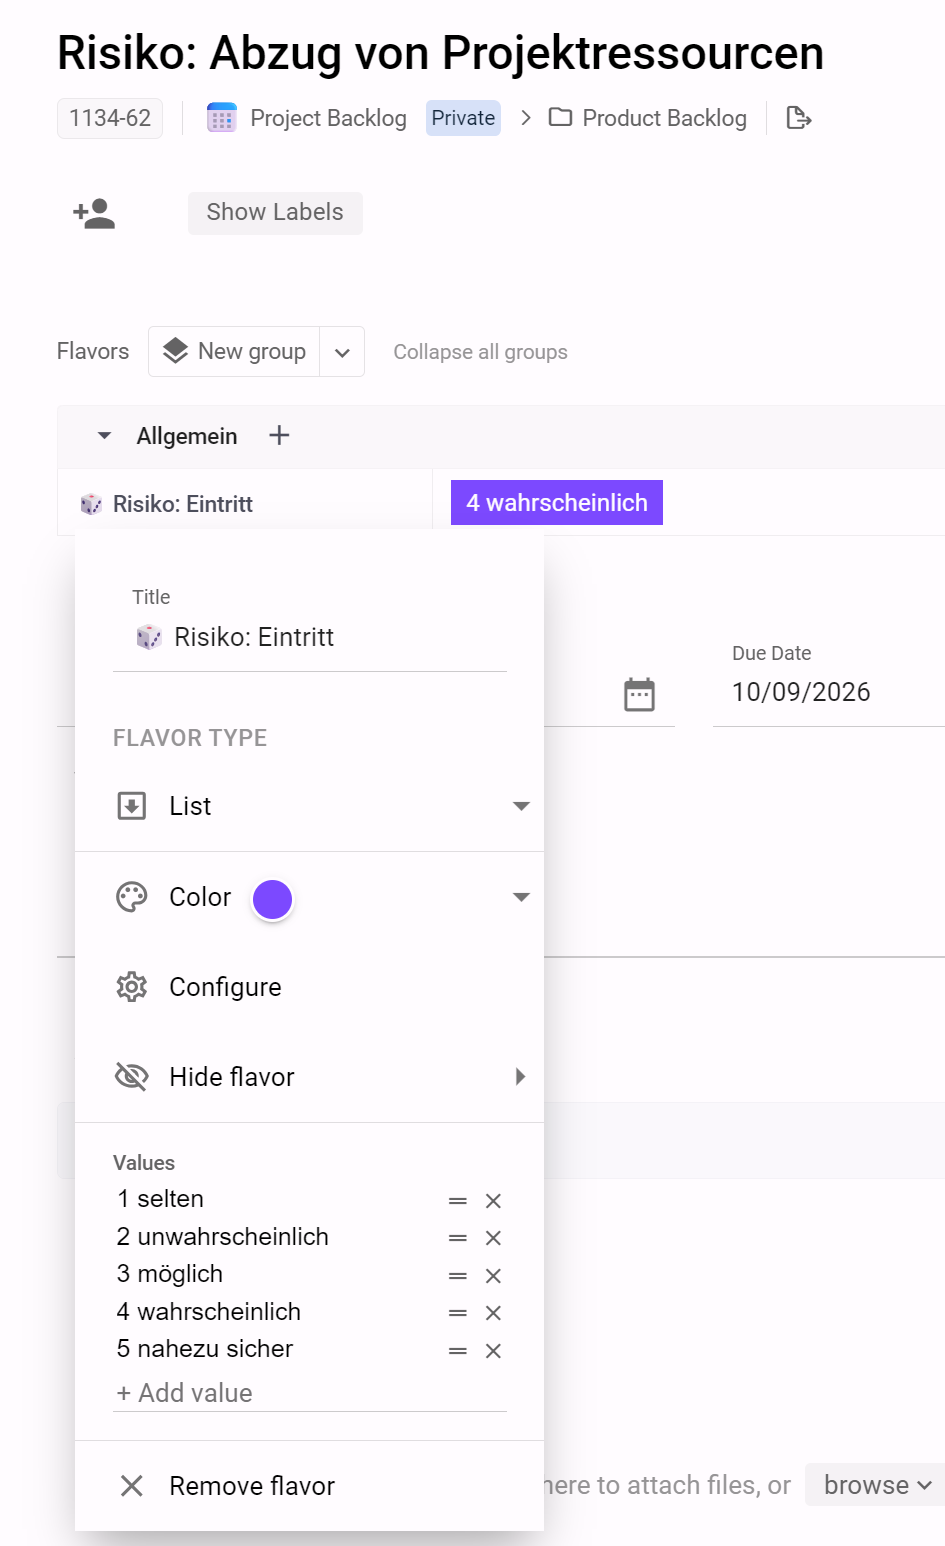Remove the value '4 wahrscheinlich' from list
The width and height of the screenshot is (945, 1546).
tap(493, 1313)
